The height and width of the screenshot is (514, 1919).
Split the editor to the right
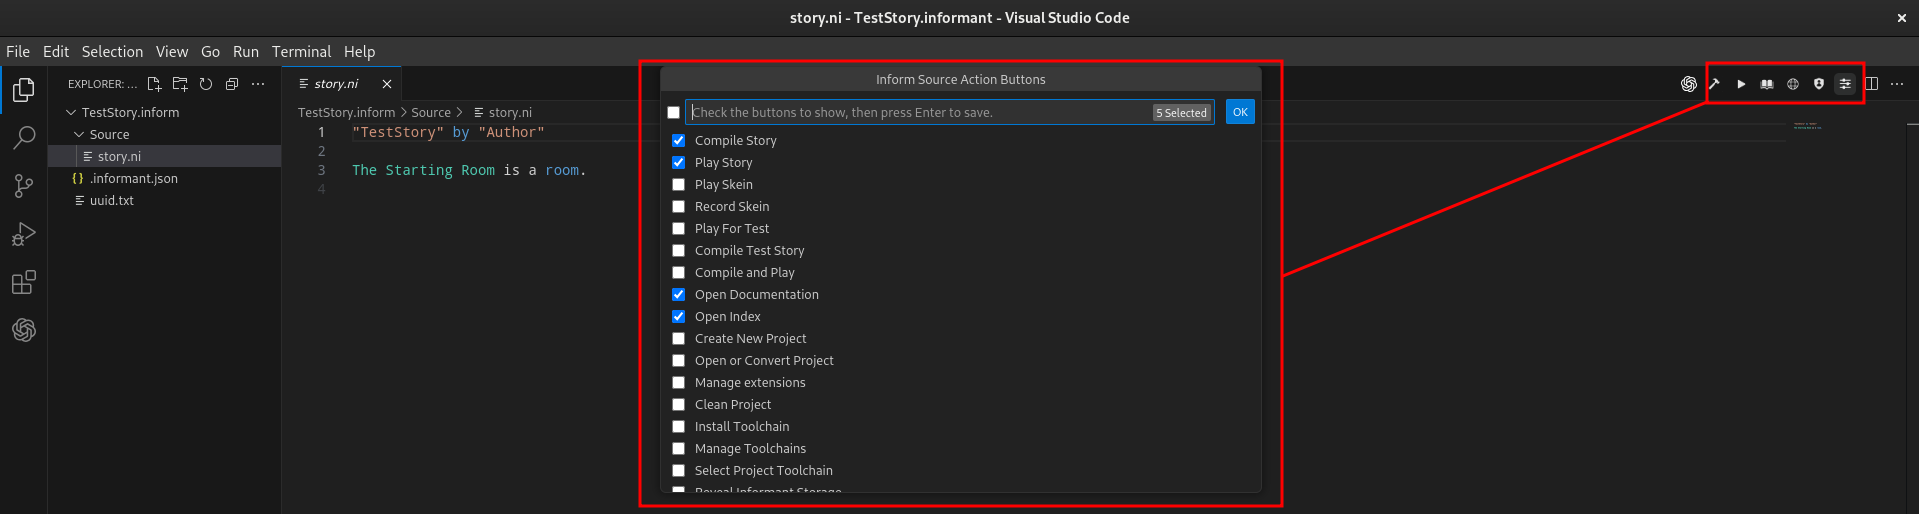[1872, 84]
